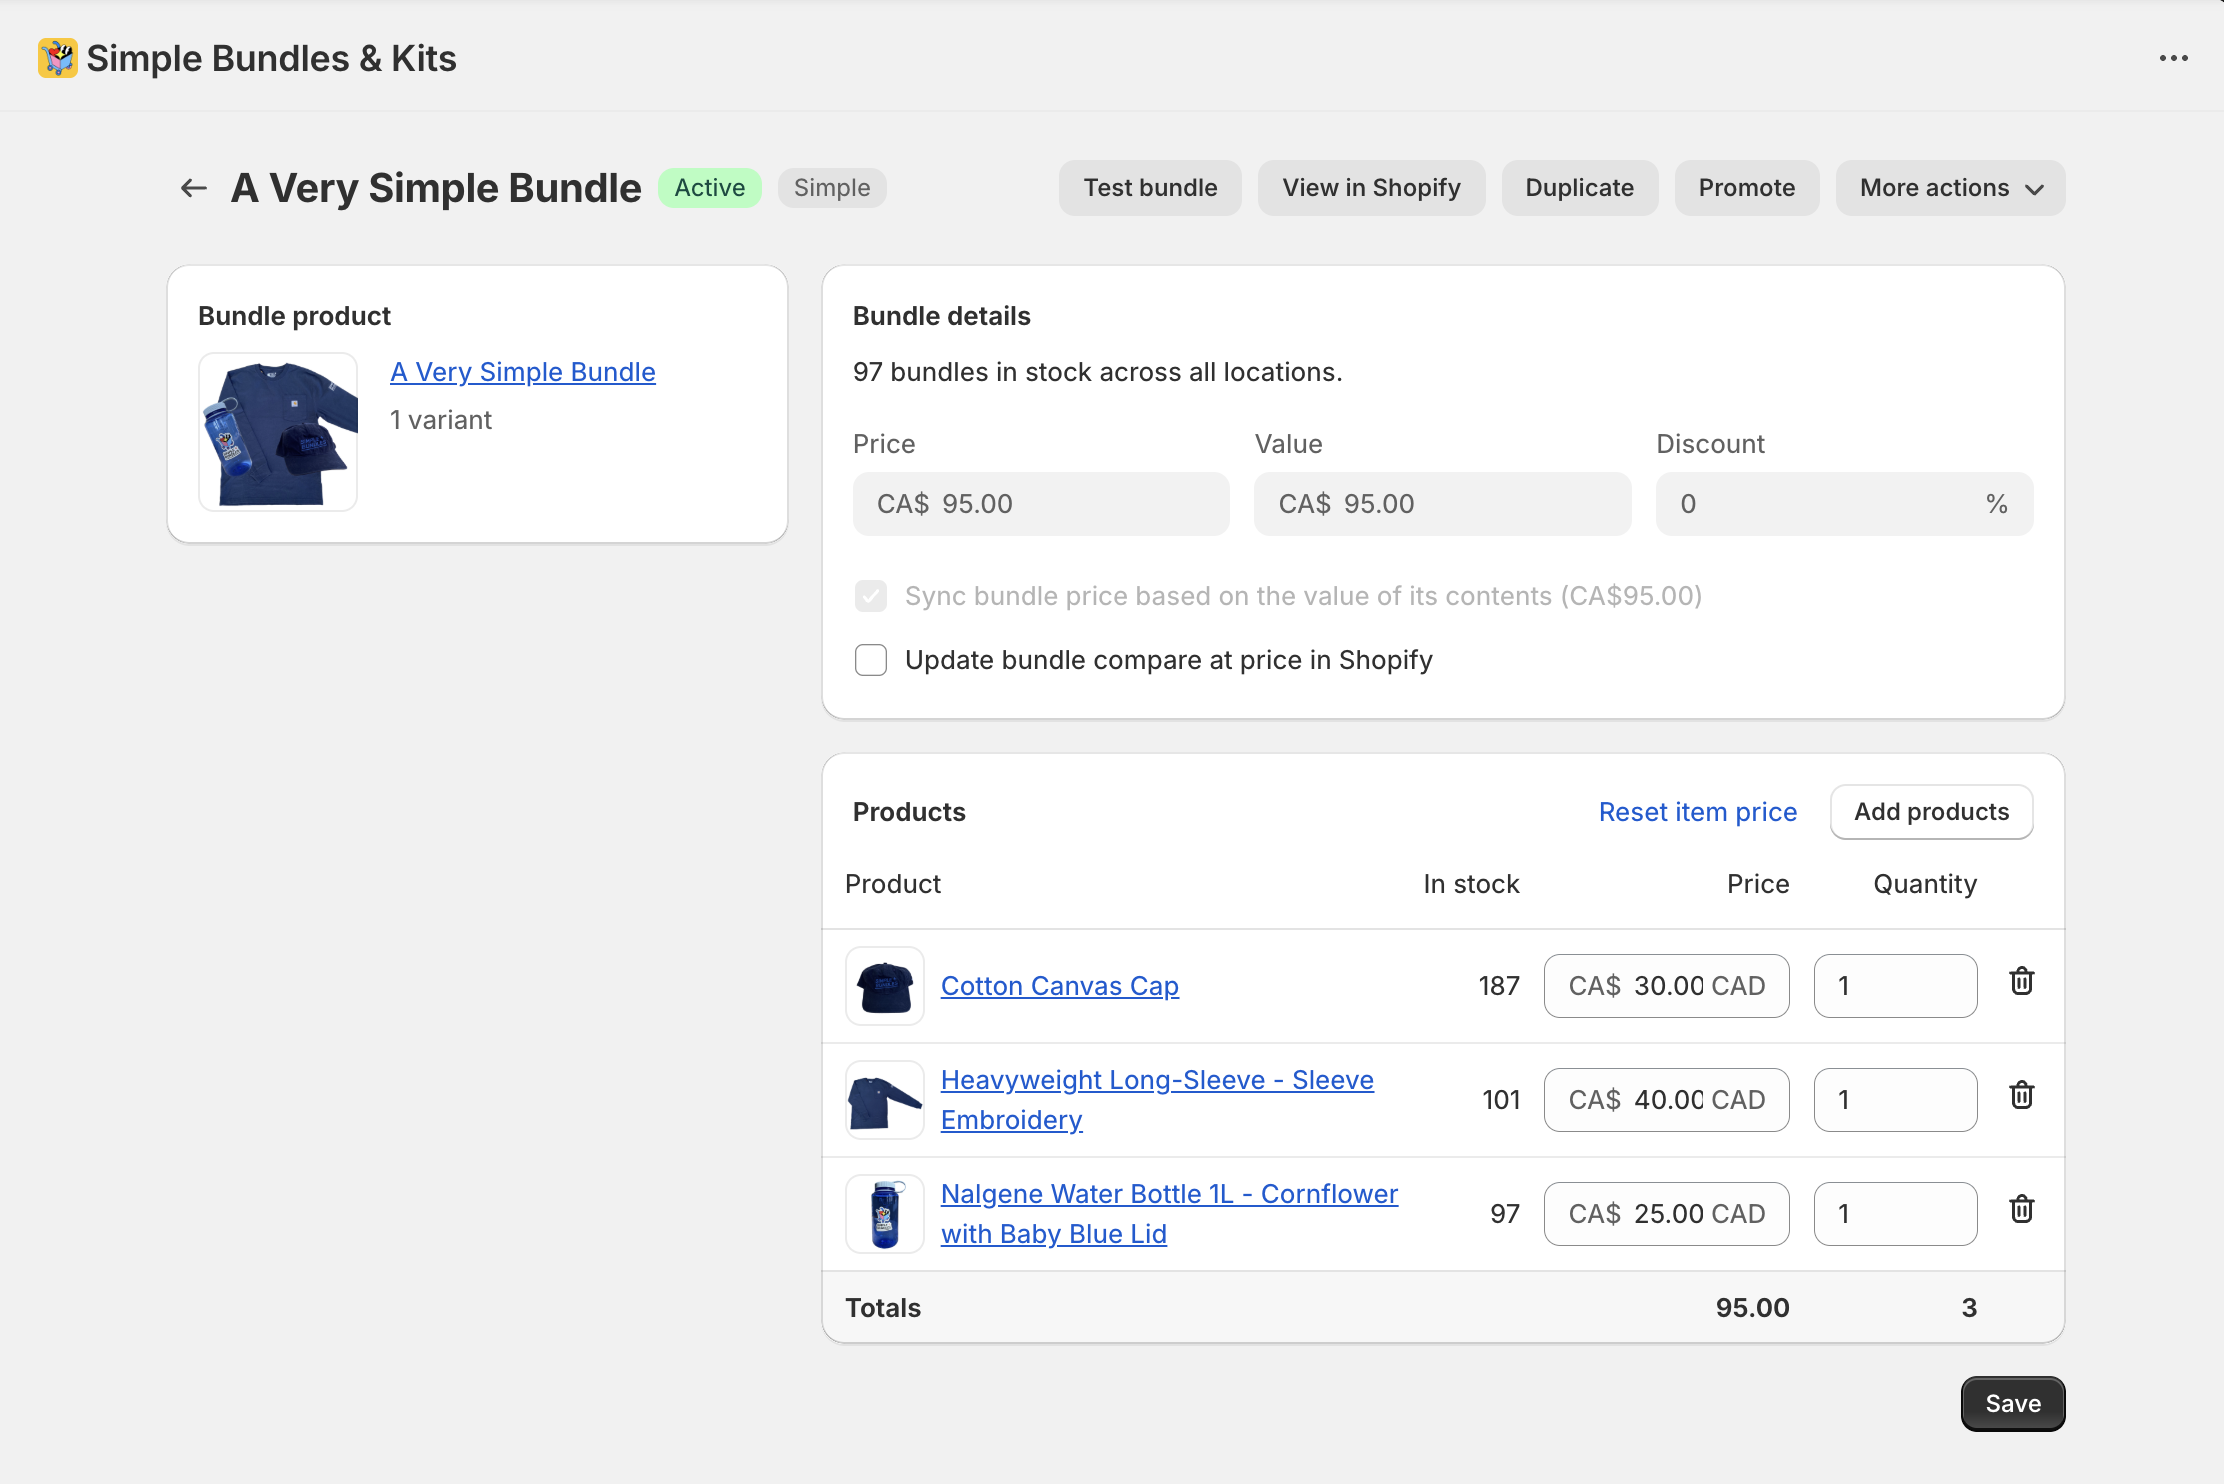Screen dimensions: 2224x1484
Task: Open View in Shopify
Action: pyautogui.click(x=1371, y=188)
